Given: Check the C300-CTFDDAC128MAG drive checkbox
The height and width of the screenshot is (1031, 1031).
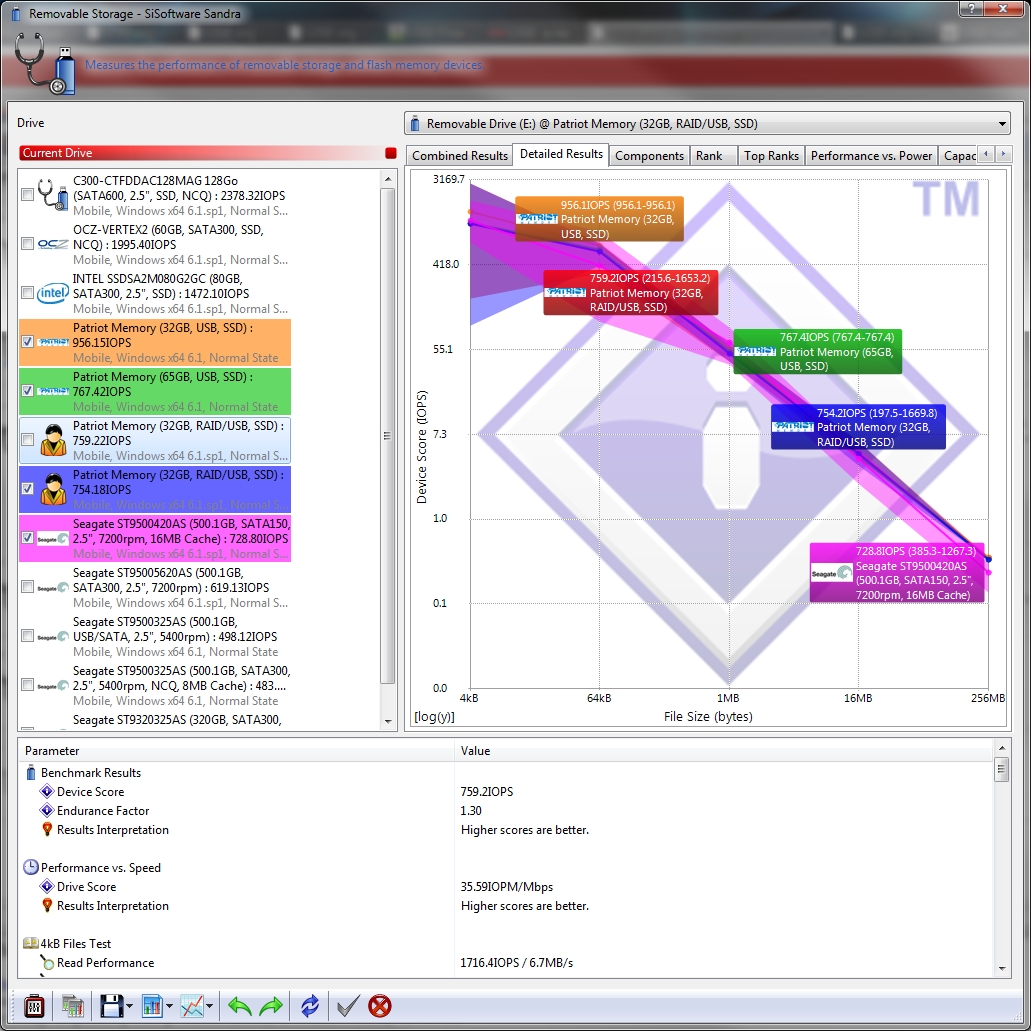Looking at the screenshot, I should [x=28, y=195].
